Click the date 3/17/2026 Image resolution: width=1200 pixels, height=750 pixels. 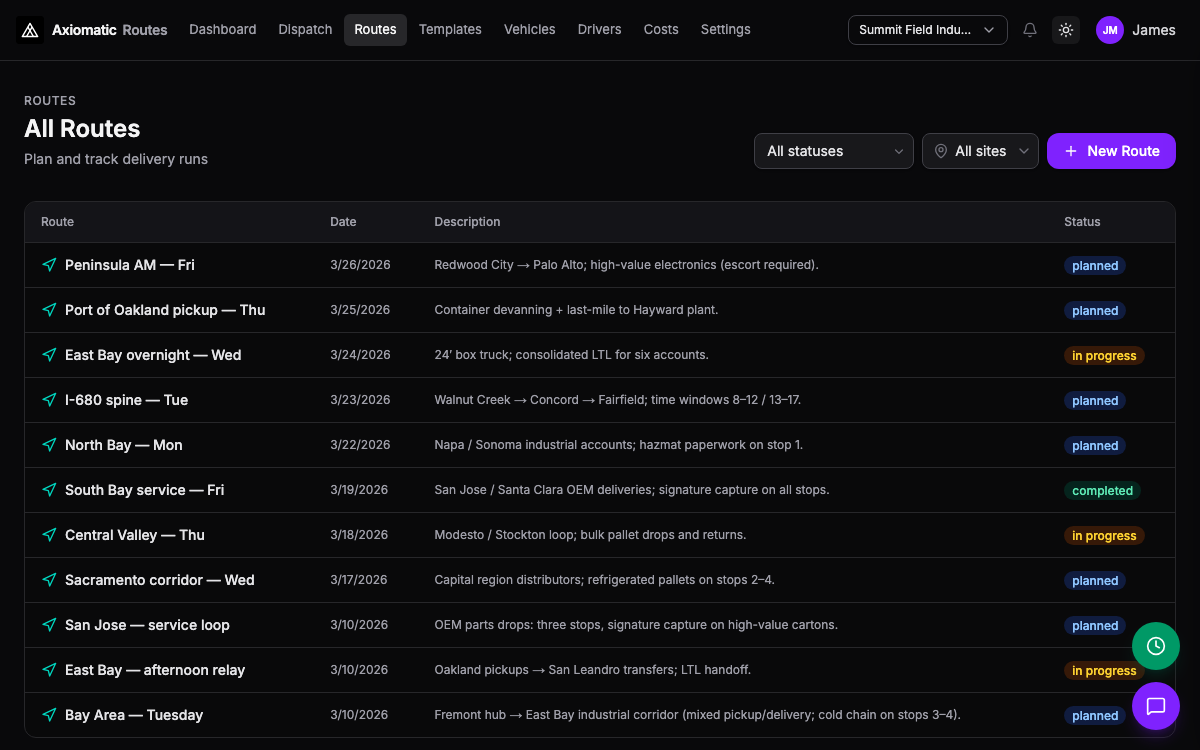pyautogui.click(x=359, y=580)
